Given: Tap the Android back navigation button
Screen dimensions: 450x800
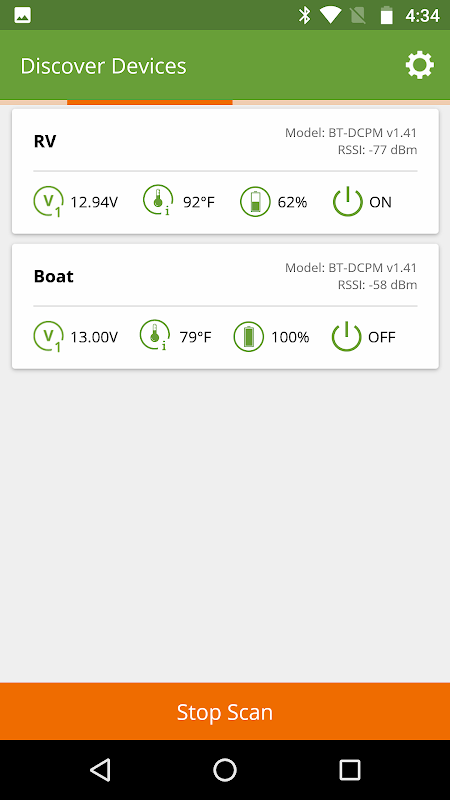Looking at the screenshot, I should (x=100, y=769).
